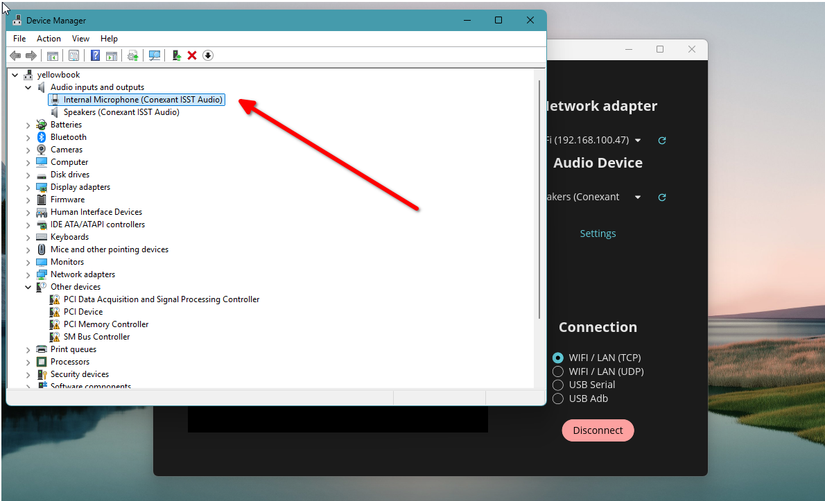The image size is (825, 501).
Task: Expand the Bluetooth device category
Action: (28, 137)
